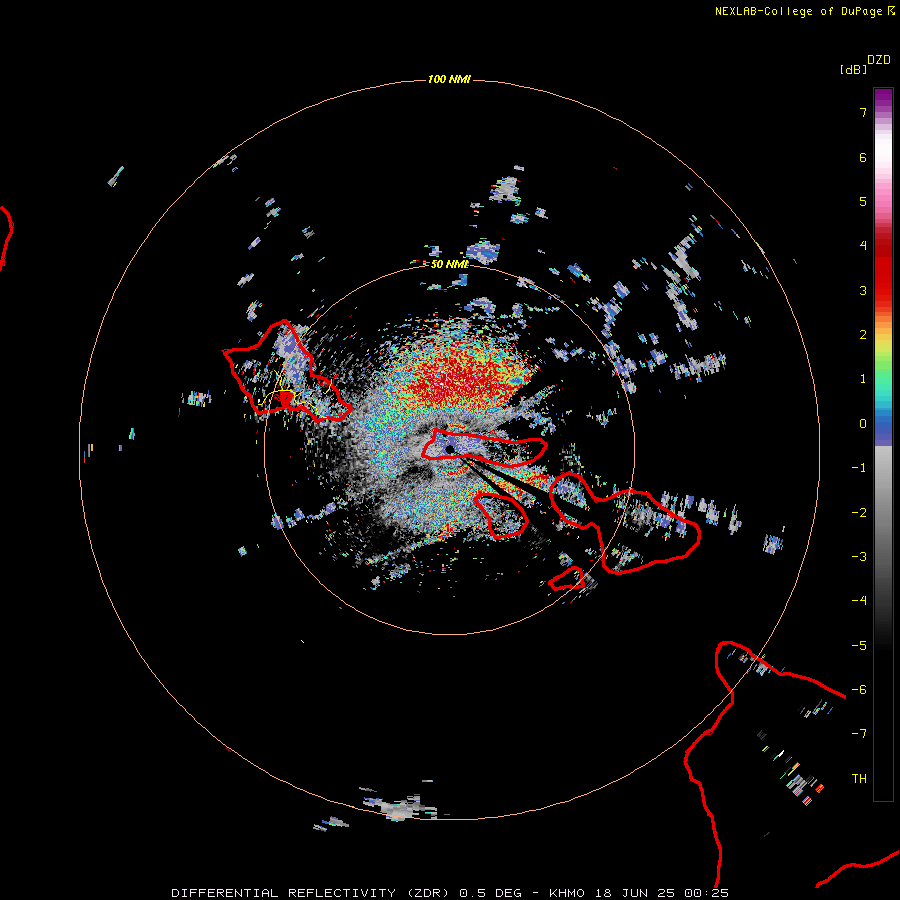Click the 4 value on the color scale
Screen dimensions: 900x900
pyautogui.click(x=863, y=246)
